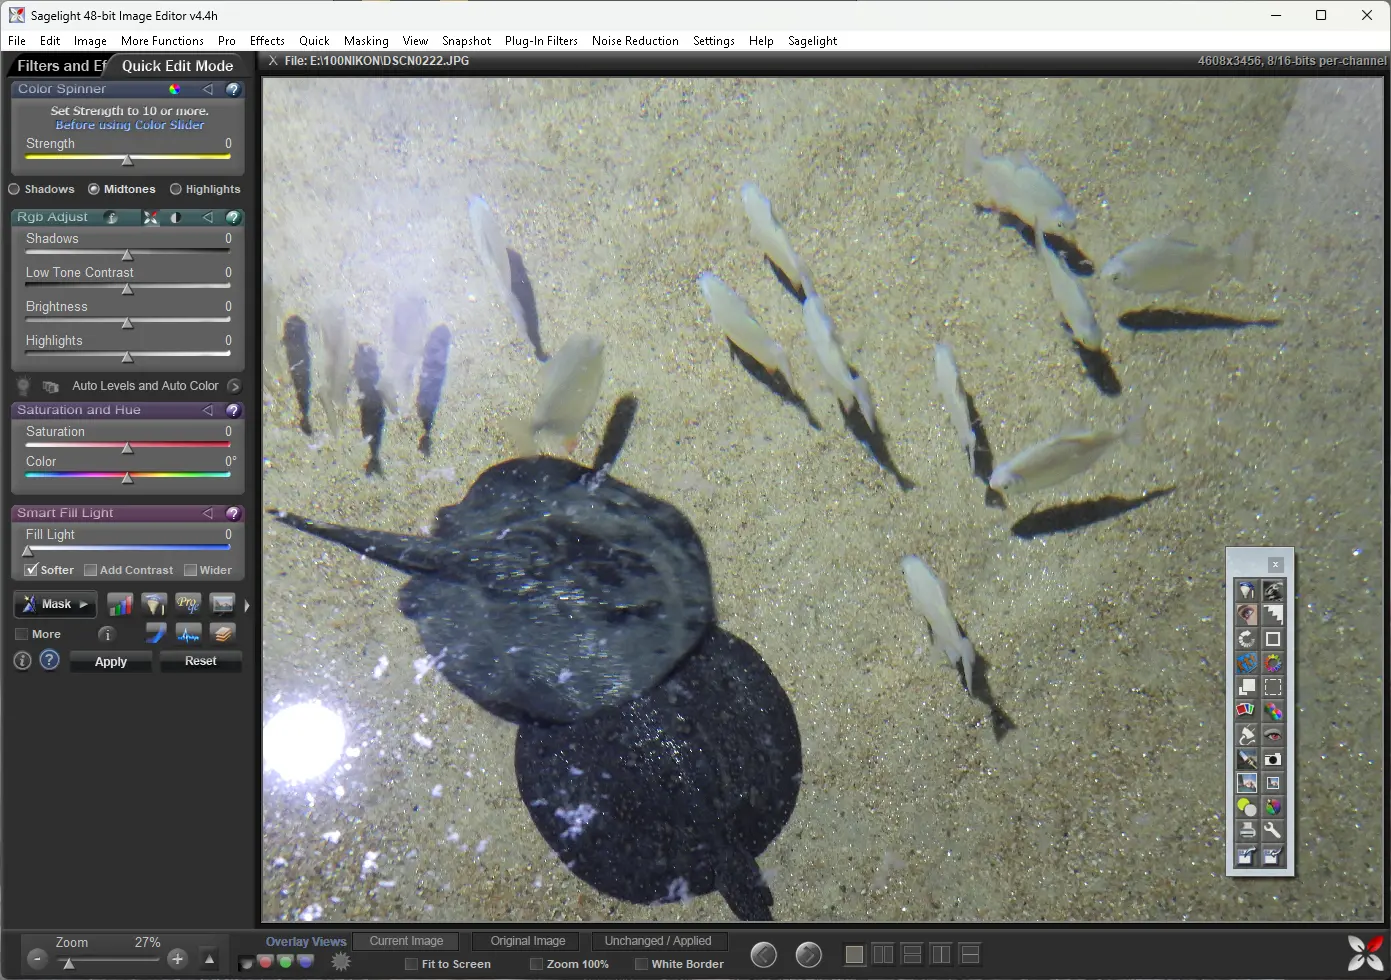Screen dimensions: 1391x980
Task: Collapse the Smart Fill Light panel
Action: tap(208, 513)
